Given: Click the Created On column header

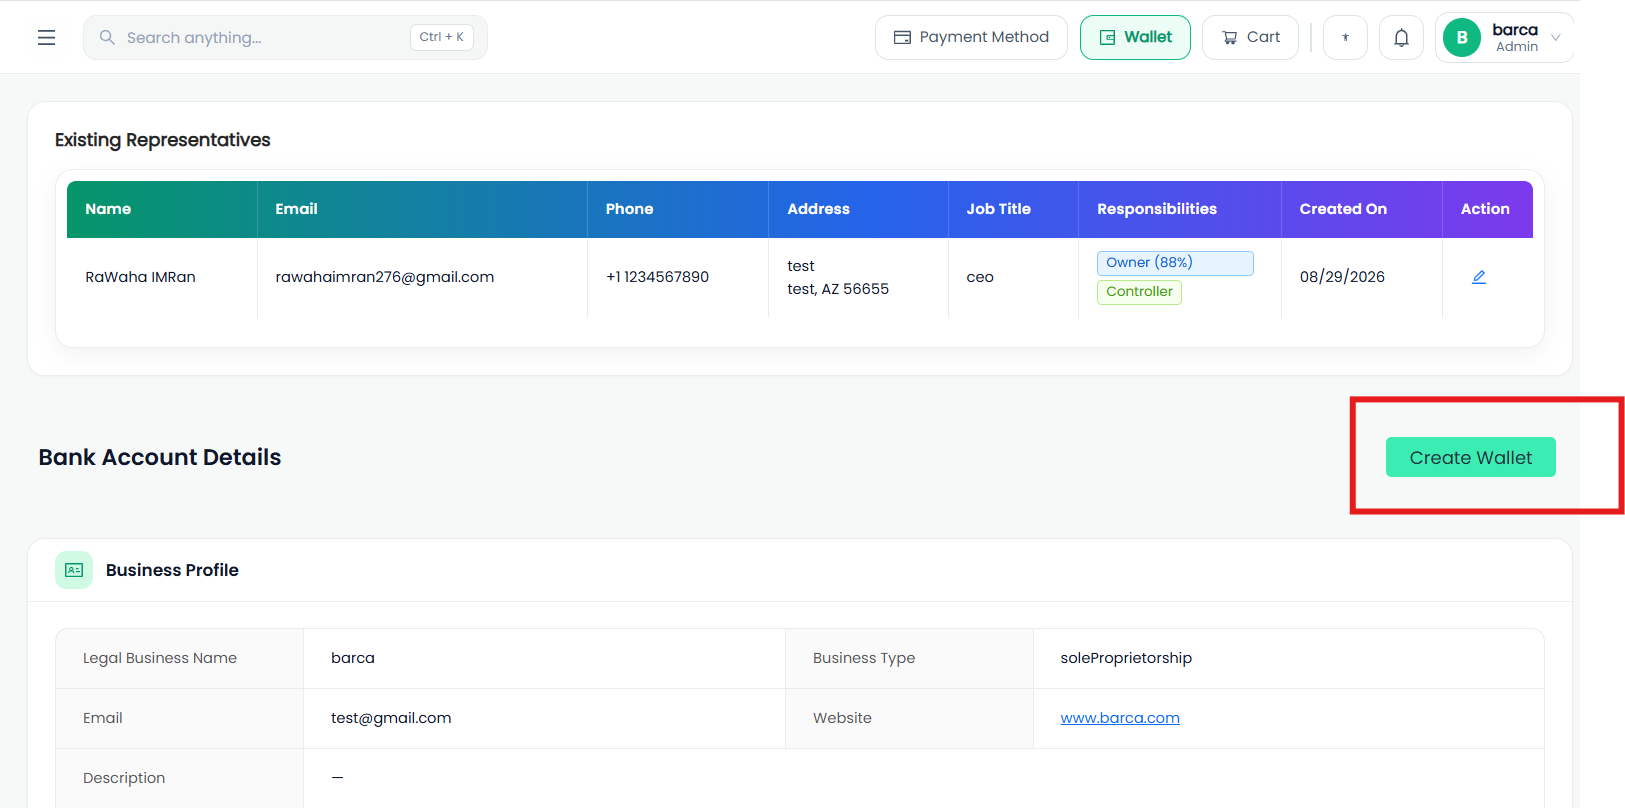Looking at the screenshot, I should [x=1362, y=209].
